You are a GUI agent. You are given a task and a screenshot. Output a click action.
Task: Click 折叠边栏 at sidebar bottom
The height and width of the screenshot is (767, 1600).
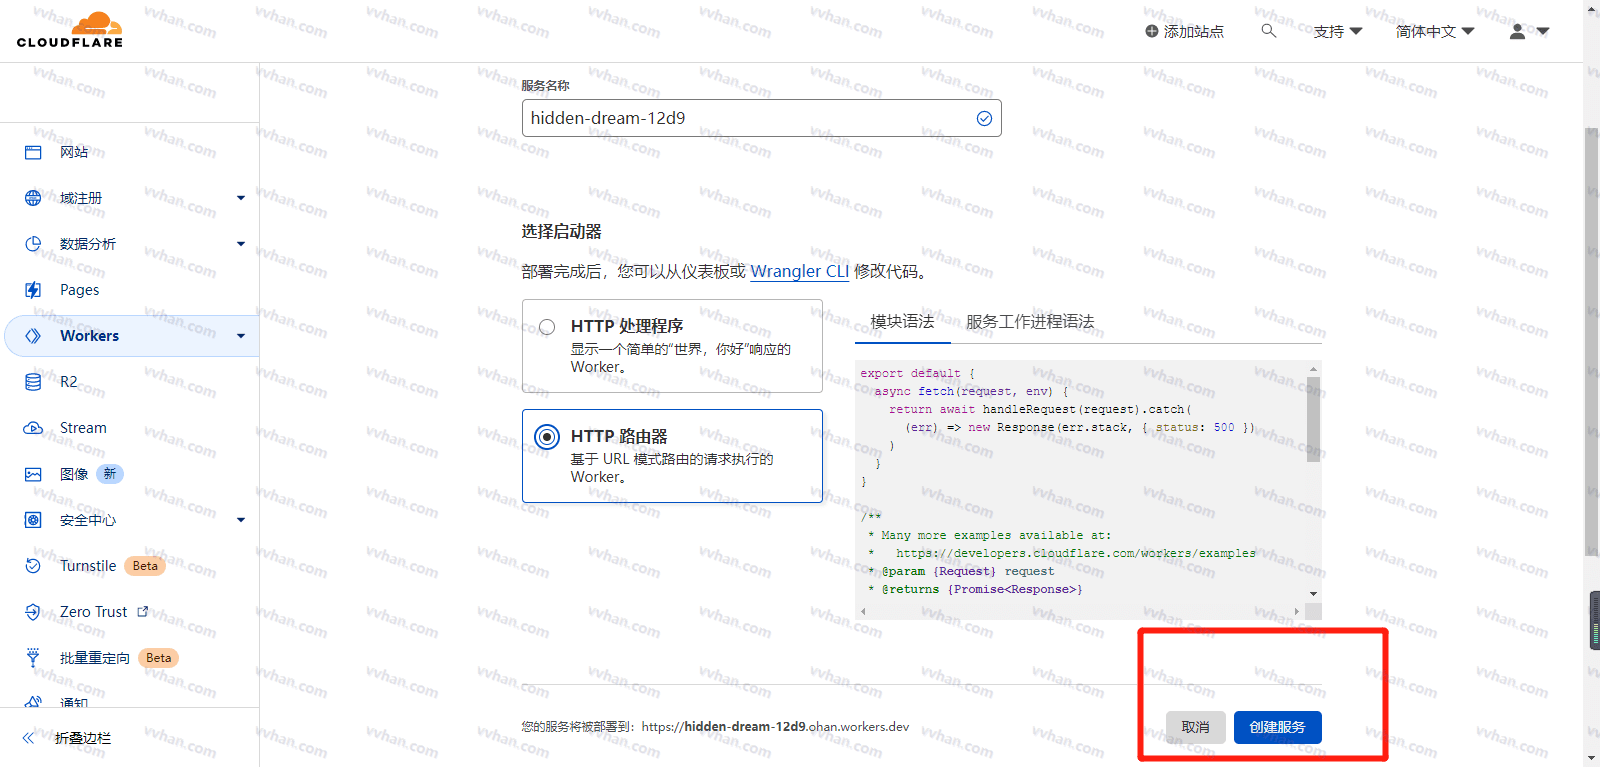[x=83, y=738]
